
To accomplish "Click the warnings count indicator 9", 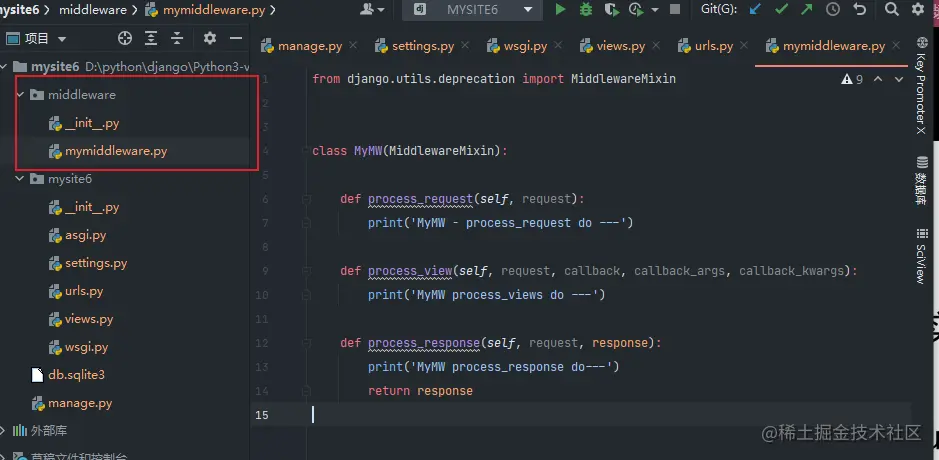I will point(852,79).
